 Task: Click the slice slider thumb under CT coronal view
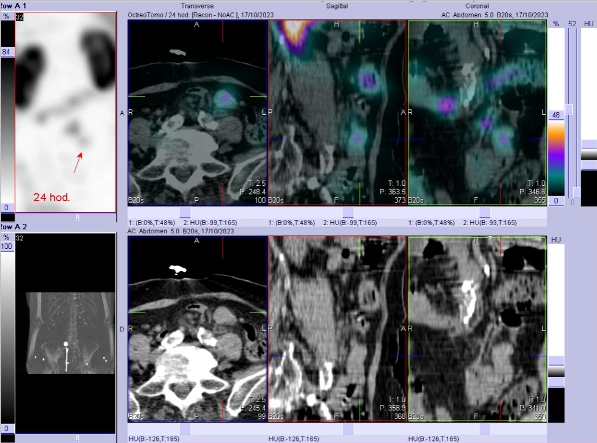[485, 429]
